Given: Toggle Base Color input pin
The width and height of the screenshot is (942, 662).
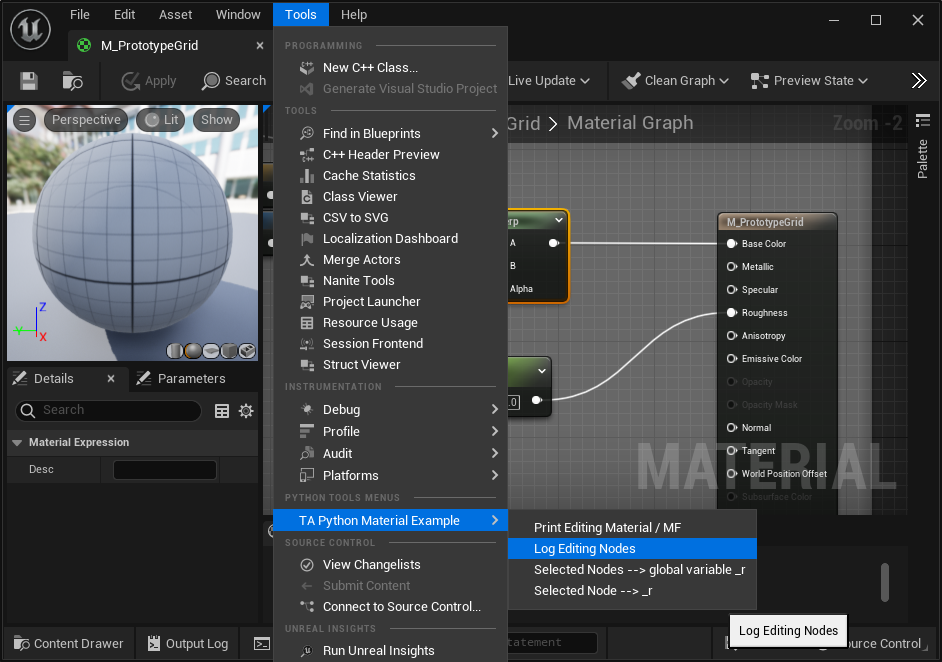Looking at the screenshot, I should pos(732,243).
